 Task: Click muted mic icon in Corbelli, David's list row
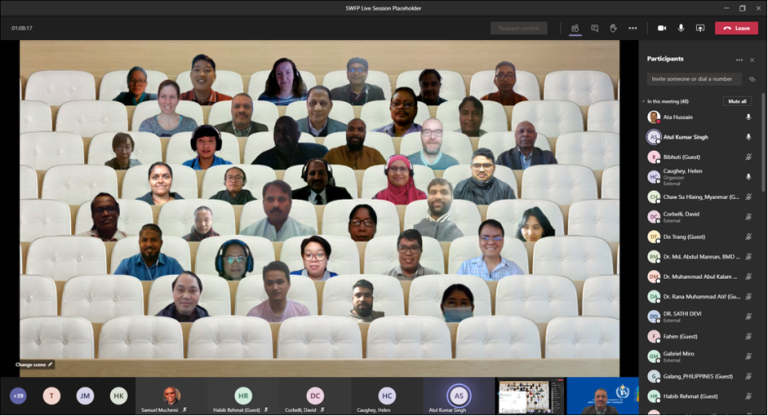[748, 217]
